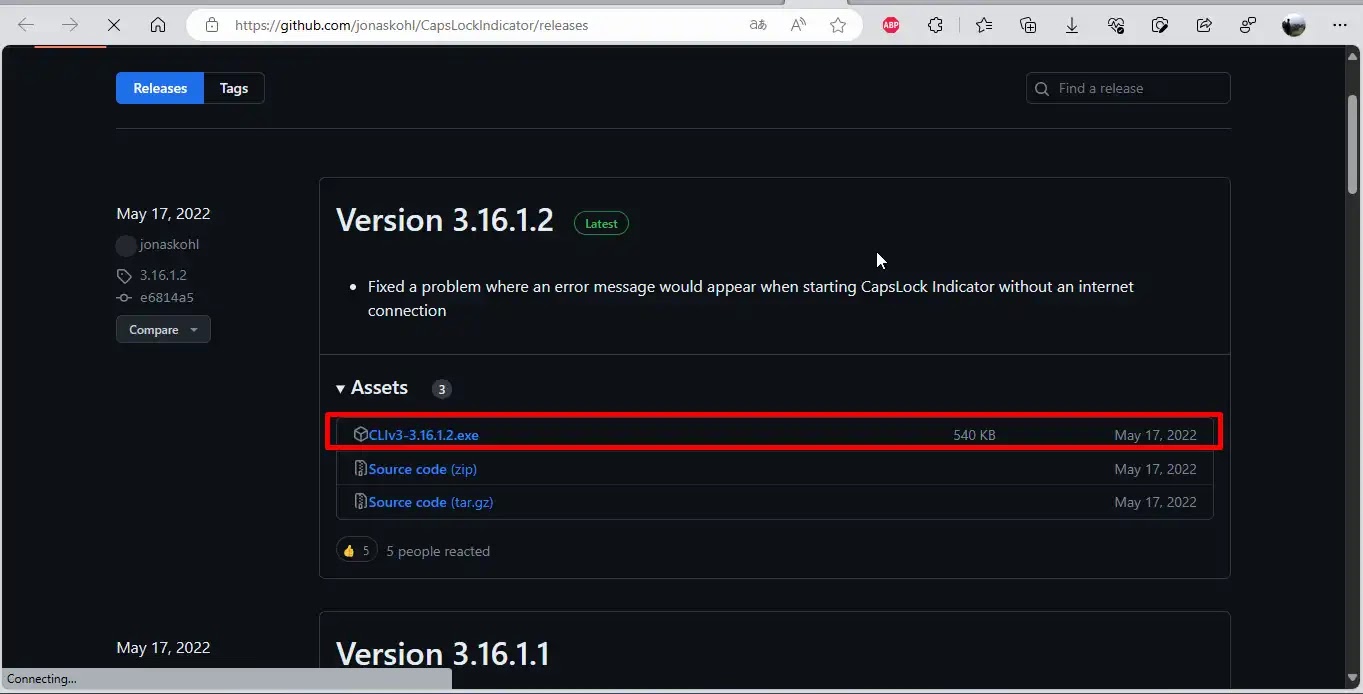This screenshot has width=1363, height=694.
Task: Add this page to favorites star
Action: pos(838,25)
